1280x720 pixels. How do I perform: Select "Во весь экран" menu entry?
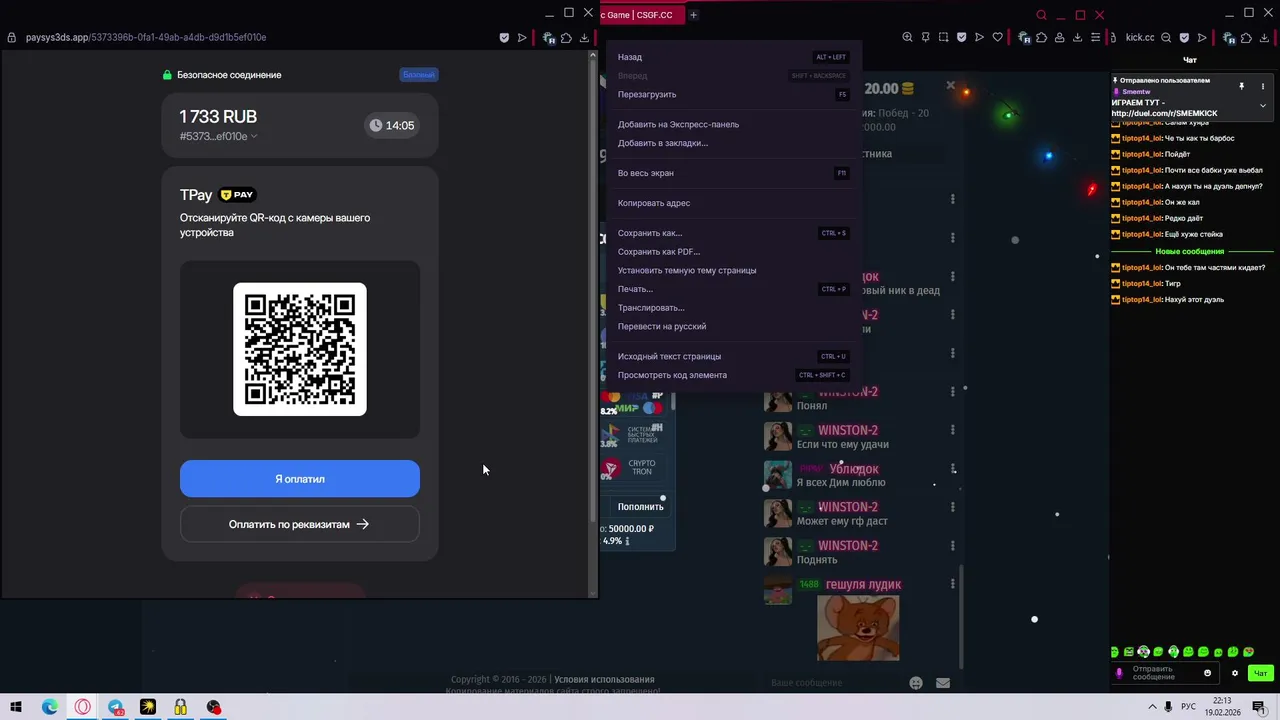[x=733, y=173]
